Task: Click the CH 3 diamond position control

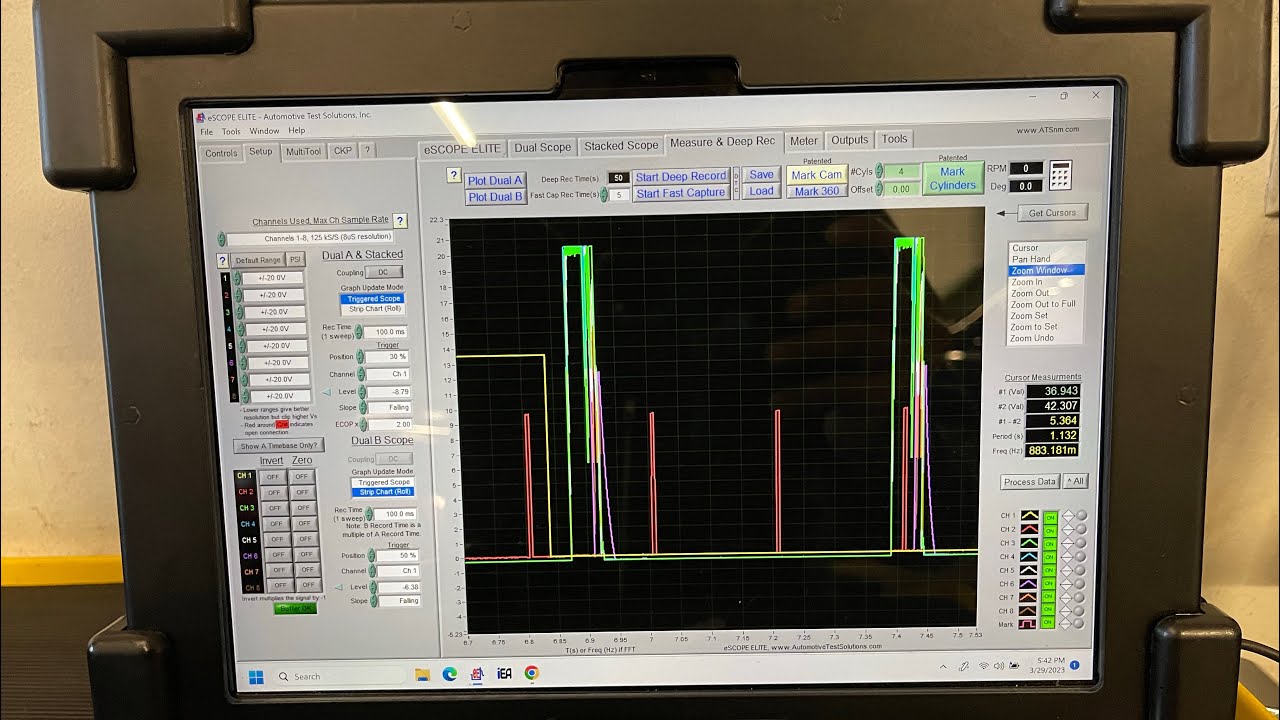Action: pos(1067,543)
